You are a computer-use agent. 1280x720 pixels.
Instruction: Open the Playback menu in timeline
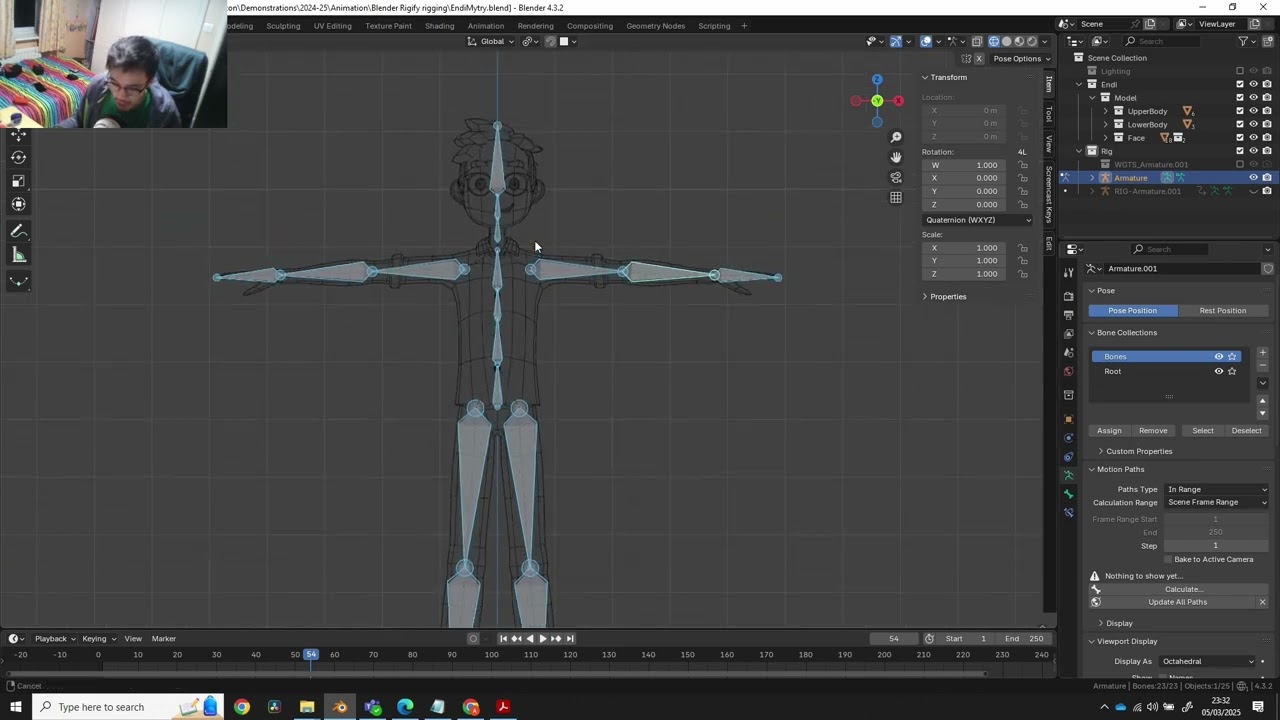[55, 639]
